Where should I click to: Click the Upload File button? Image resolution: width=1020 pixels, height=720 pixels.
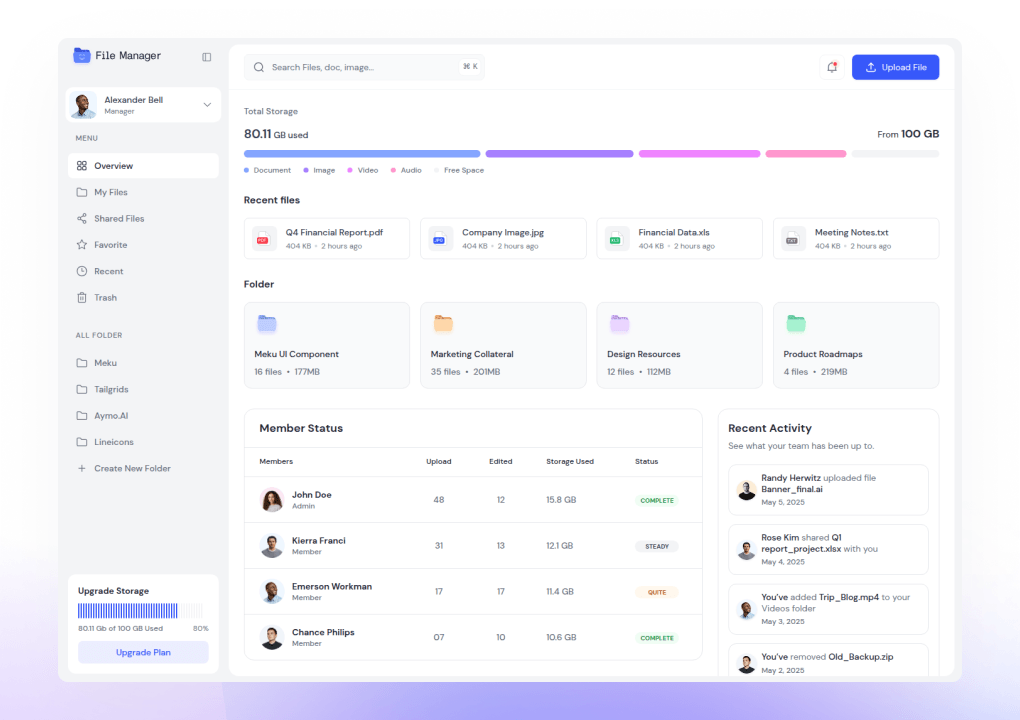(x=894, y=66)
